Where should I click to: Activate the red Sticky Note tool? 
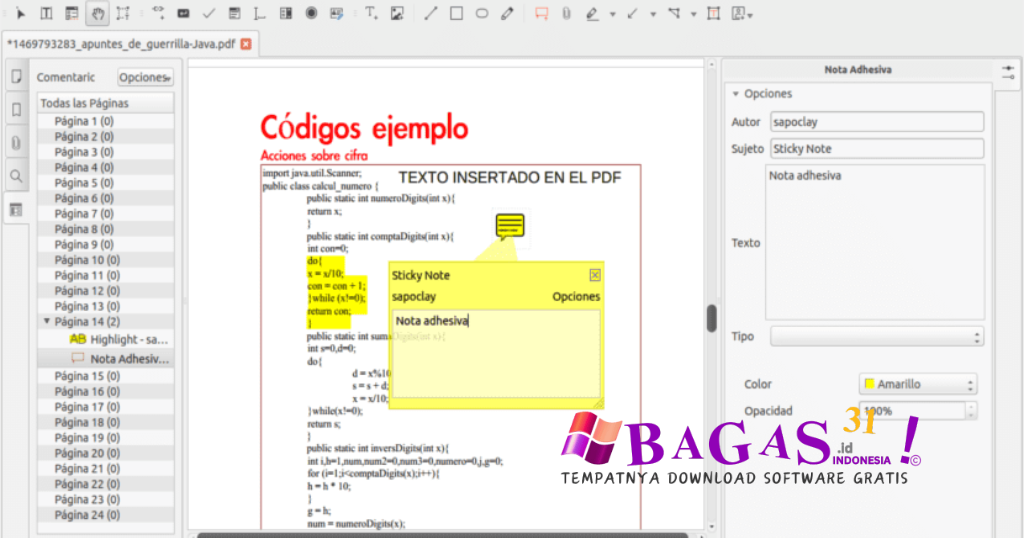(541, 13)
